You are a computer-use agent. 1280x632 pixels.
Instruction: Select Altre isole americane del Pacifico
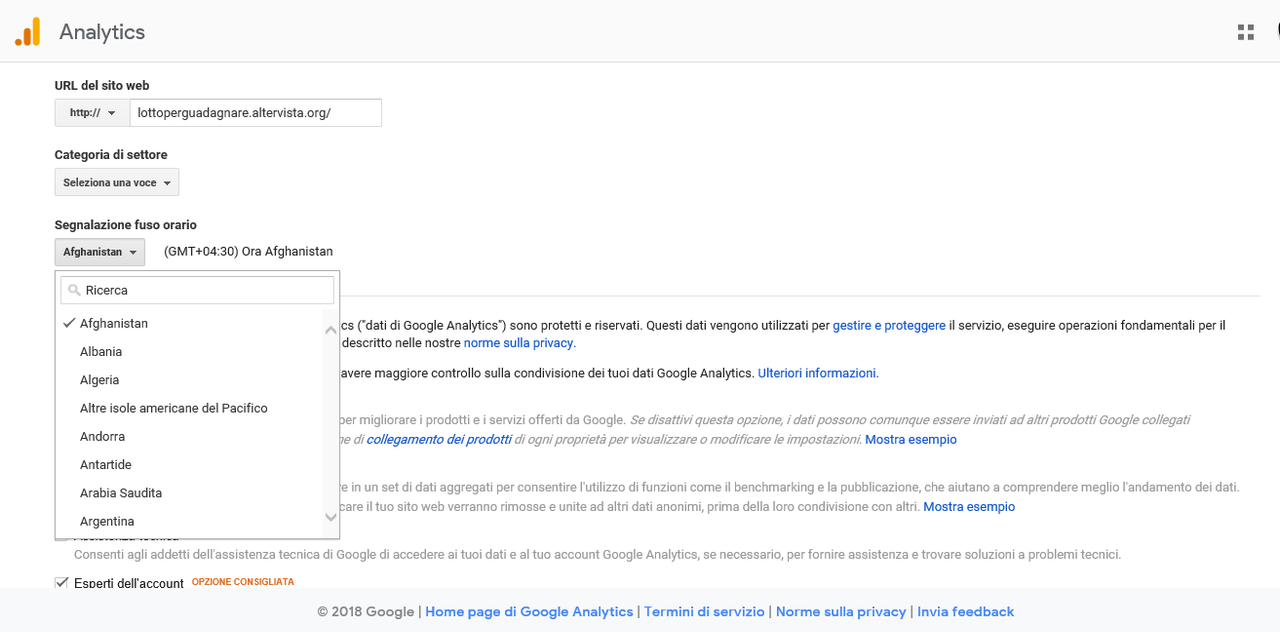pos(190,408)
